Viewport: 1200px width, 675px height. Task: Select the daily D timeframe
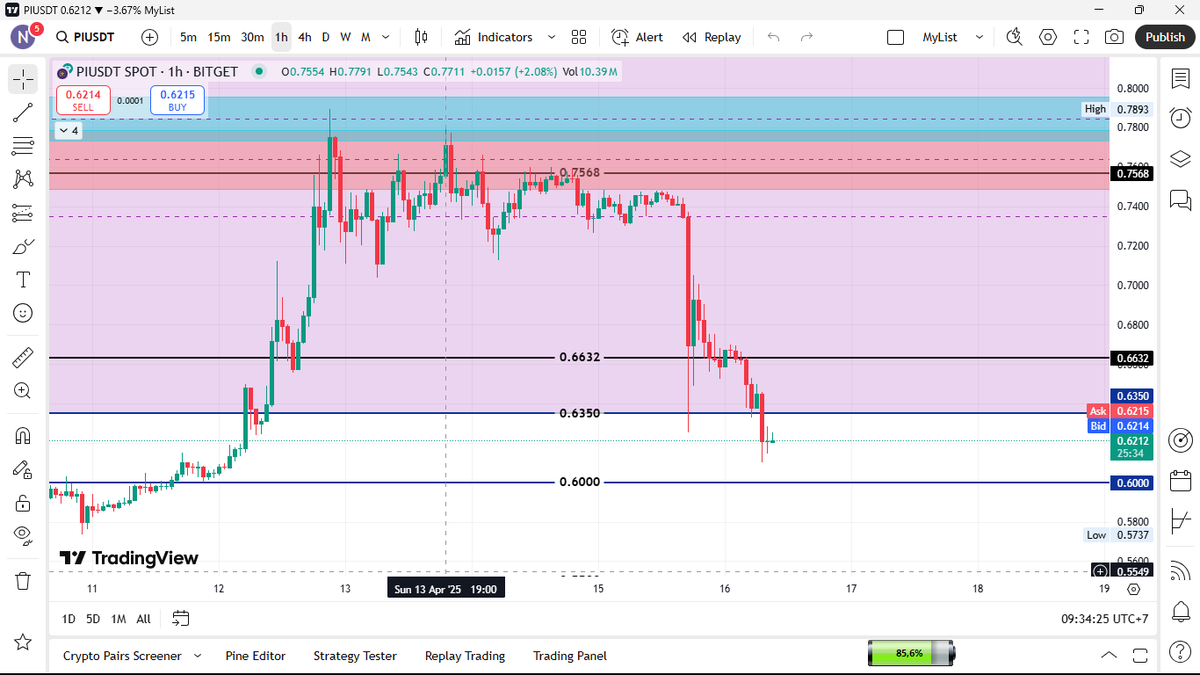click(x=325, y=37)
